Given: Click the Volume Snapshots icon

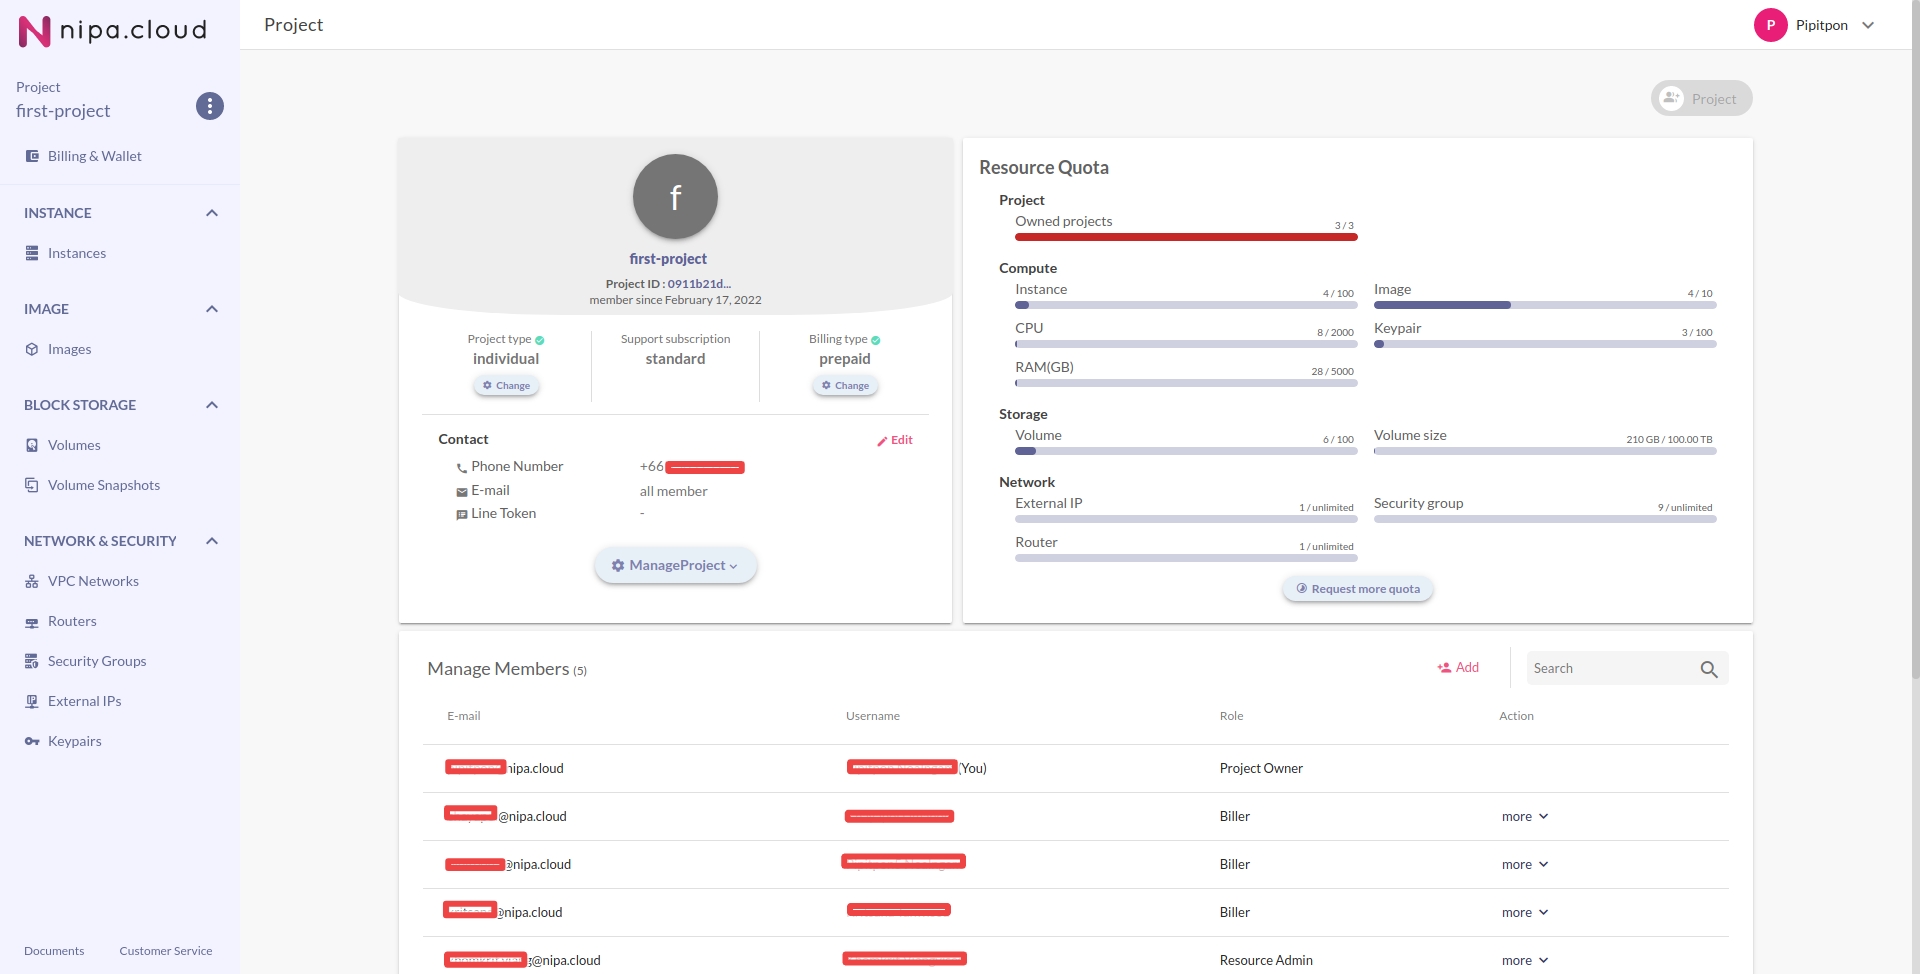Looking at the screenshot, I should pos(32,485).
